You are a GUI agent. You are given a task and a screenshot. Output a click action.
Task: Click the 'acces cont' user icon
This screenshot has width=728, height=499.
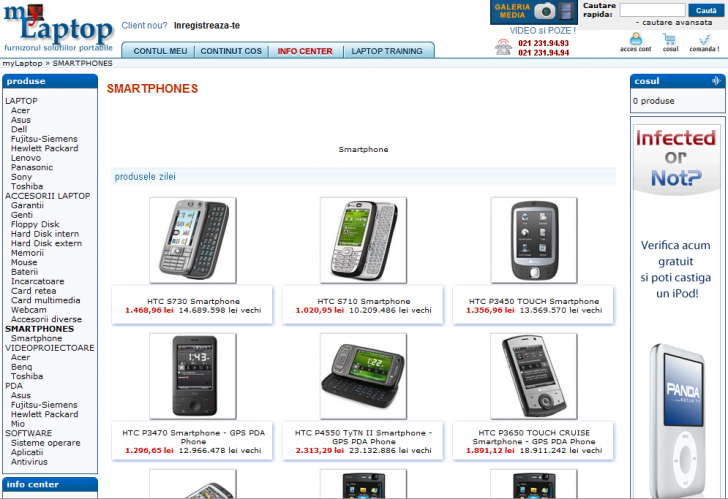pos(636,39)
